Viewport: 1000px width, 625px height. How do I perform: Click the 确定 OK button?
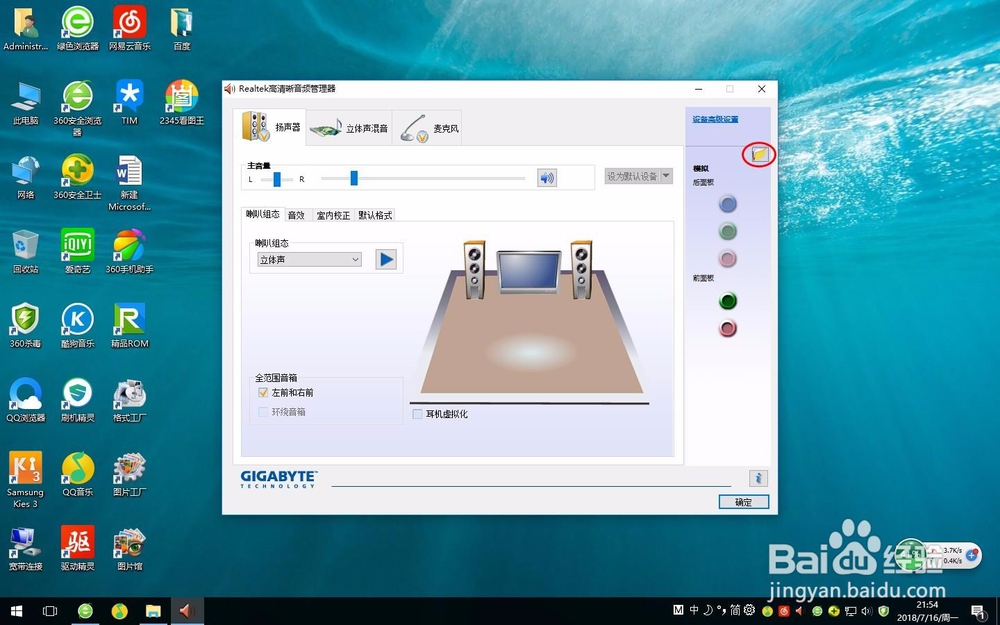[x=744, y=502]
